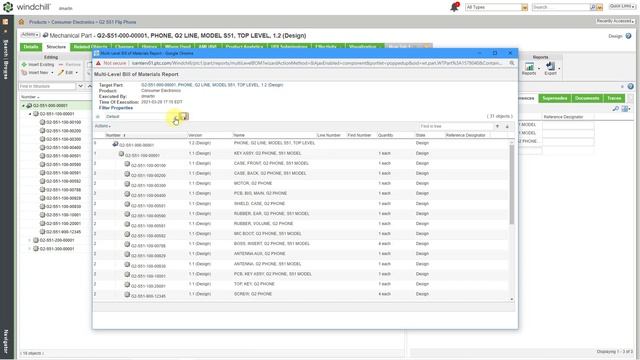Image resolution: width=640 pixels, height=360 pixels.
Task: Collapse G2-S51-100-00001 node in structure tree
Action: [30, 114]
